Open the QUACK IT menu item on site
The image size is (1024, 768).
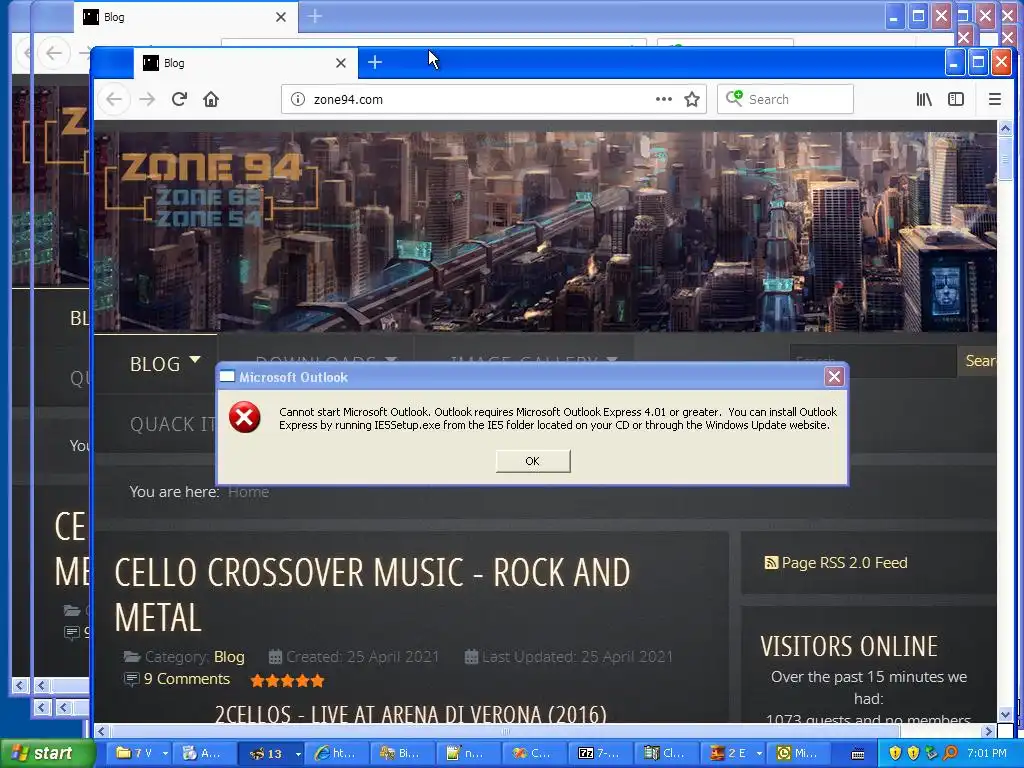[172, 424]
